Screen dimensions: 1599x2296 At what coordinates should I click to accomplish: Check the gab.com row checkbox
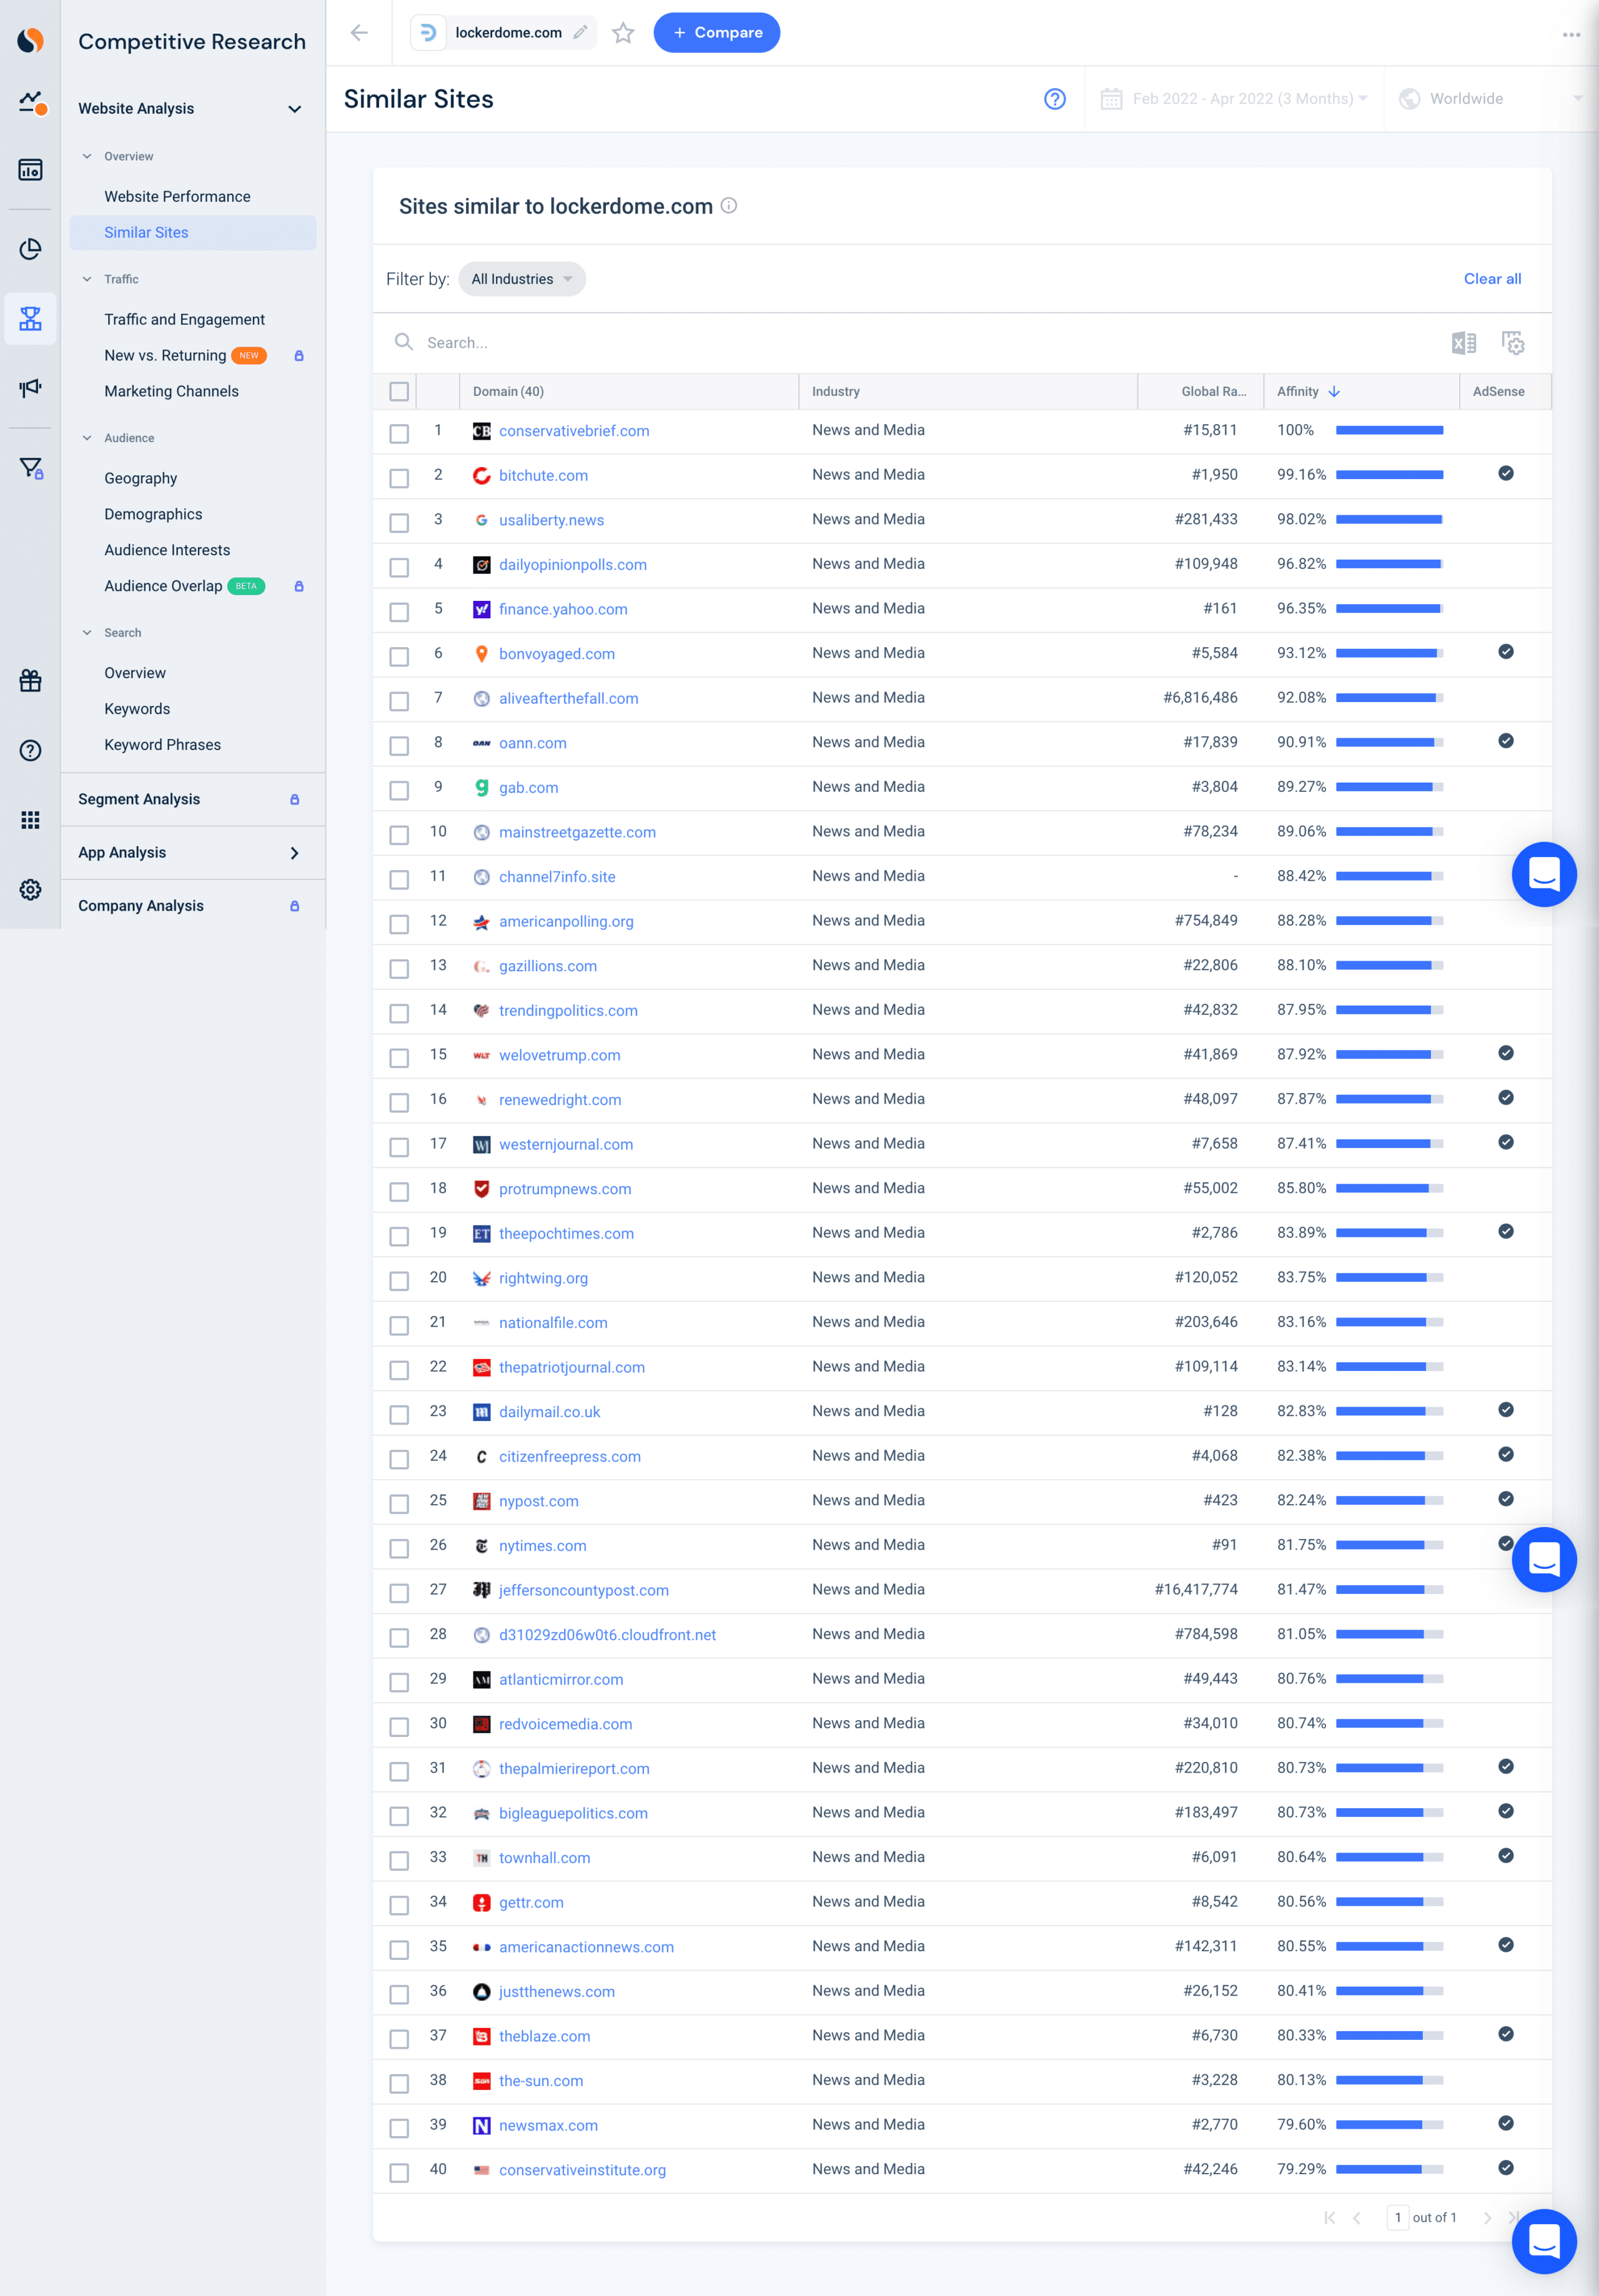click(x=399, y=791)
